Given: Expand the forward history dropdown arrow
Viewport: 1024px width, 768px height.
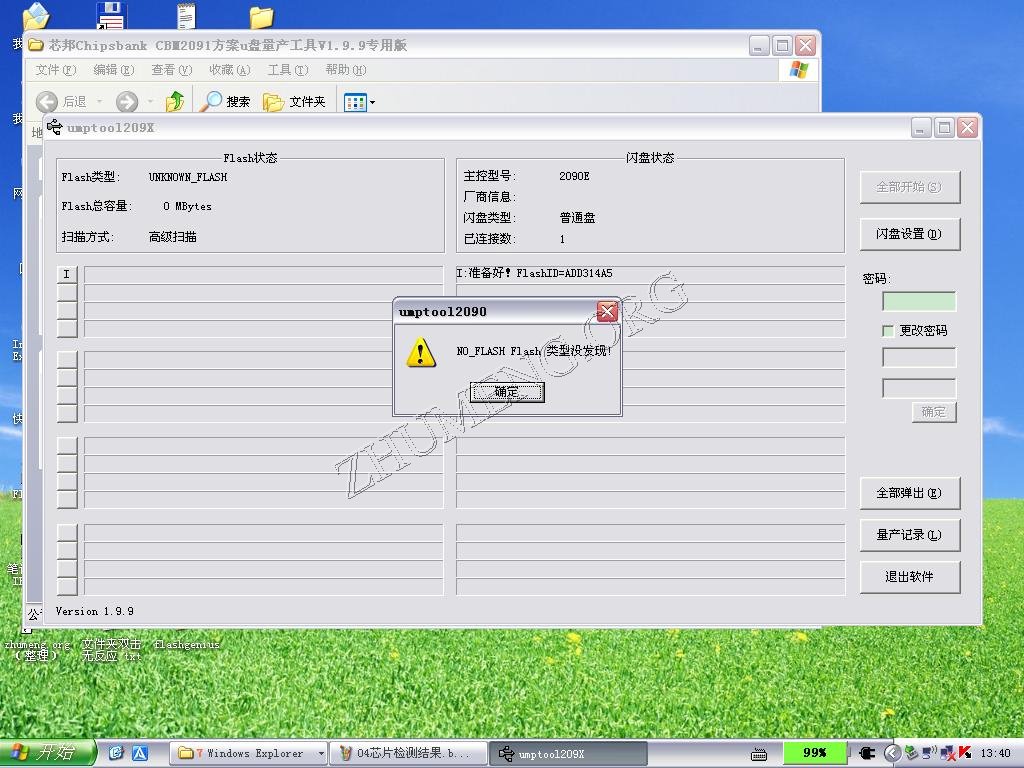Looking at the screenshot, I should click(x=150, y=102).
